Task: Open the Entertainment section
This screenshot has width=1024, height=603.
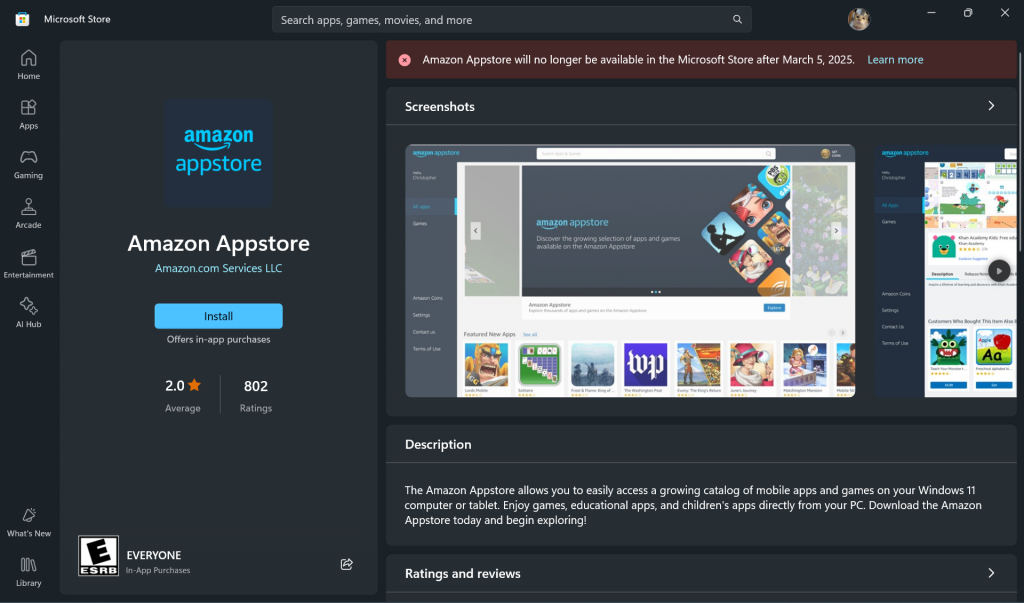Action: 28,263
